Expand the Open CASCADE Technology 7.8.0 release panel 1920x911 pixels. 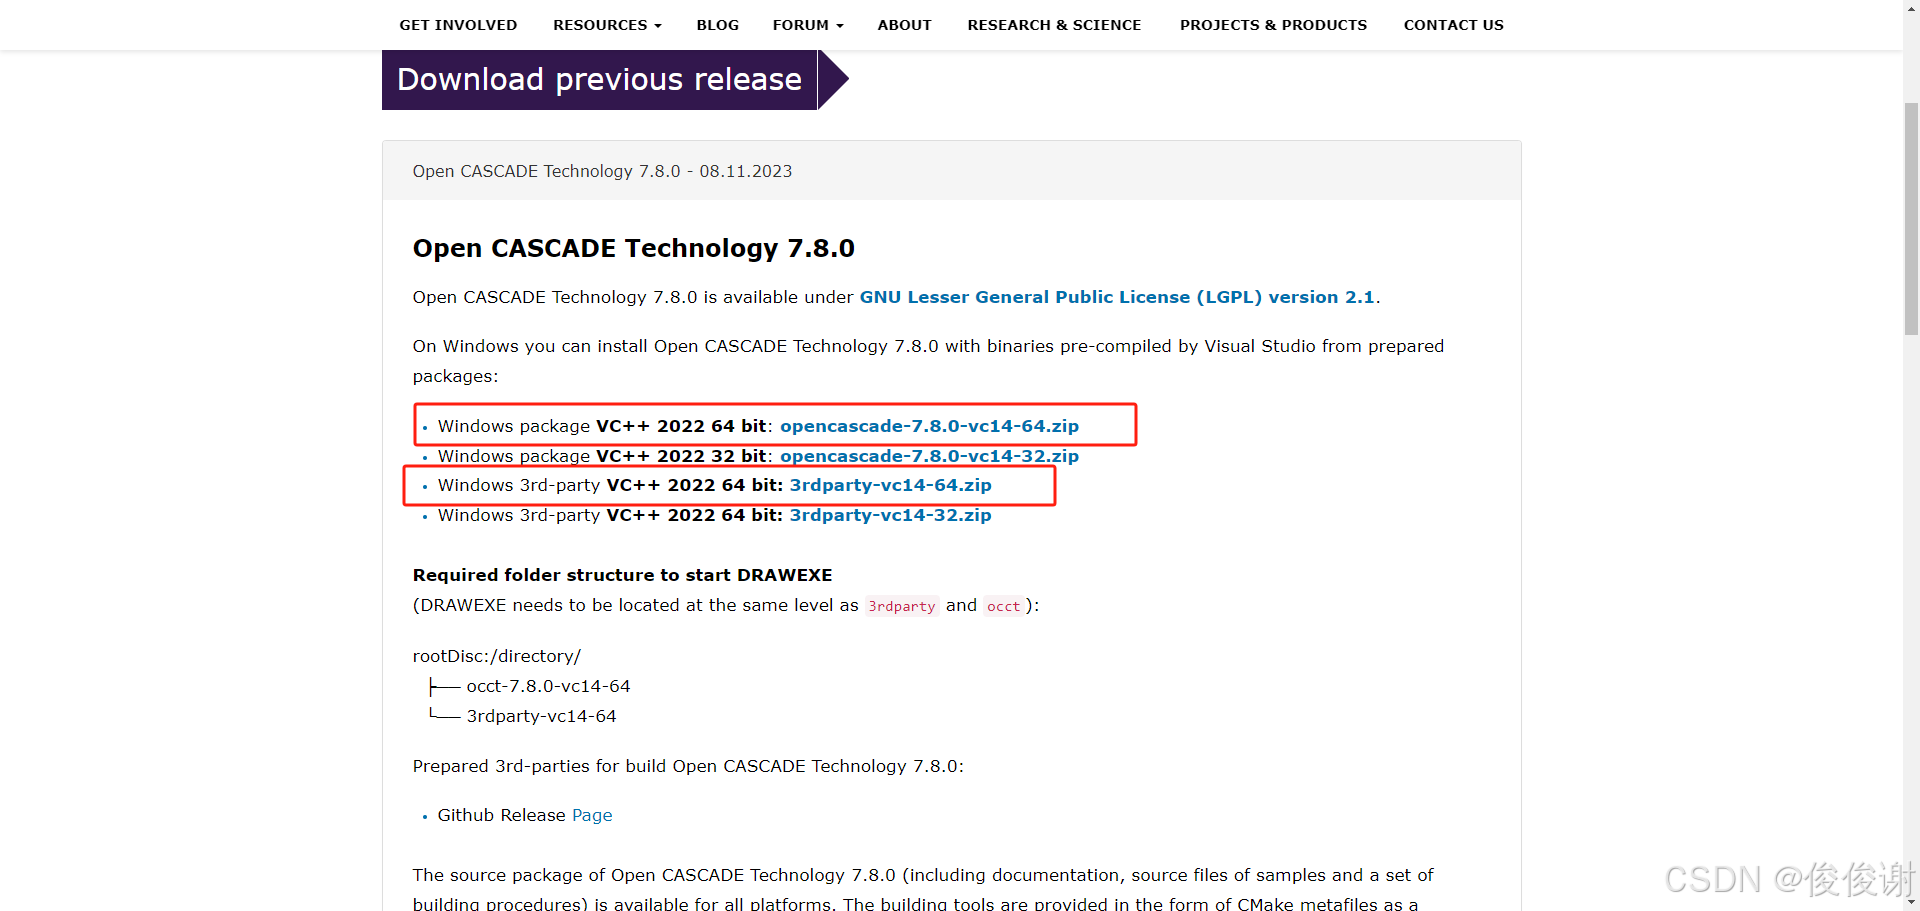click(x=602, y=170)
